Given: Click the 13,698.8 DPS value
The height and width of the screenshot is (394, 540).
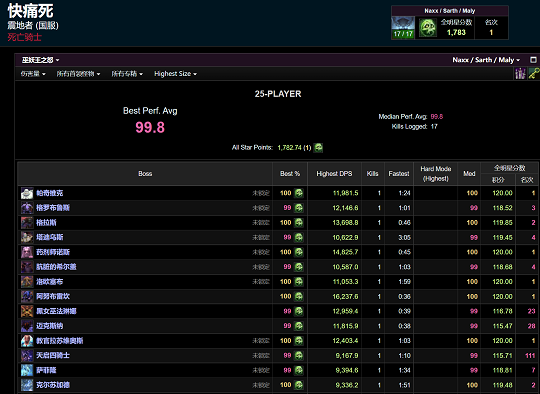Looking at the screenshot, I should pyautogui.click(x=345, y=223).
